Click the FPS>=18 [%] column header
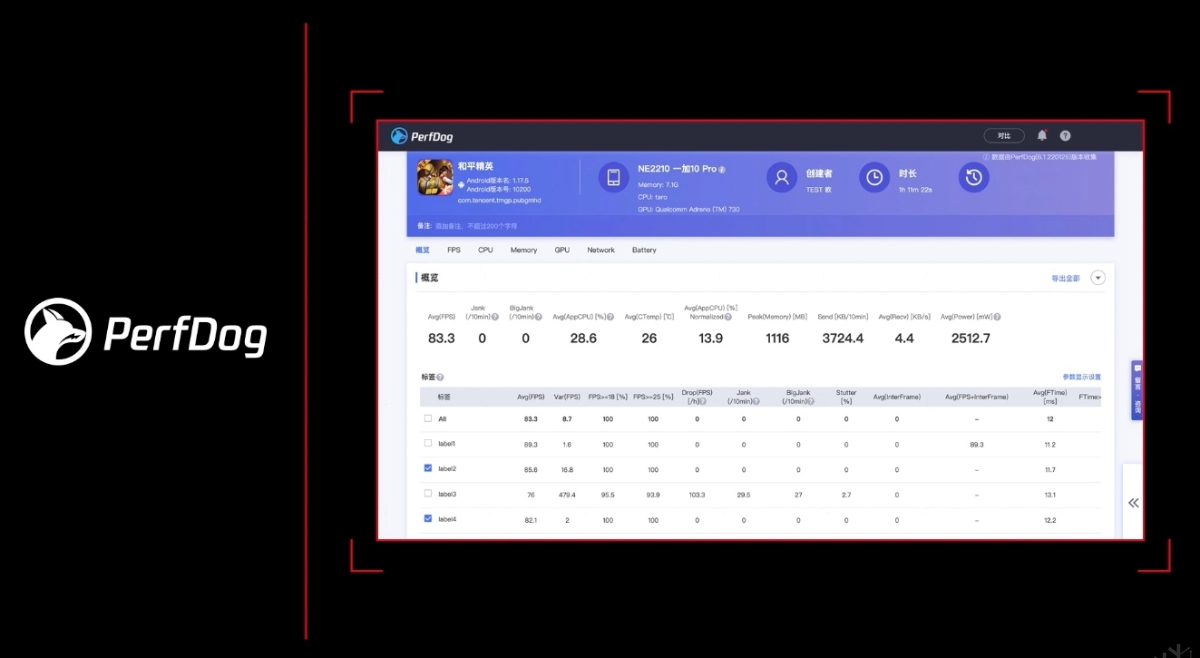 (x=608, y=397)
